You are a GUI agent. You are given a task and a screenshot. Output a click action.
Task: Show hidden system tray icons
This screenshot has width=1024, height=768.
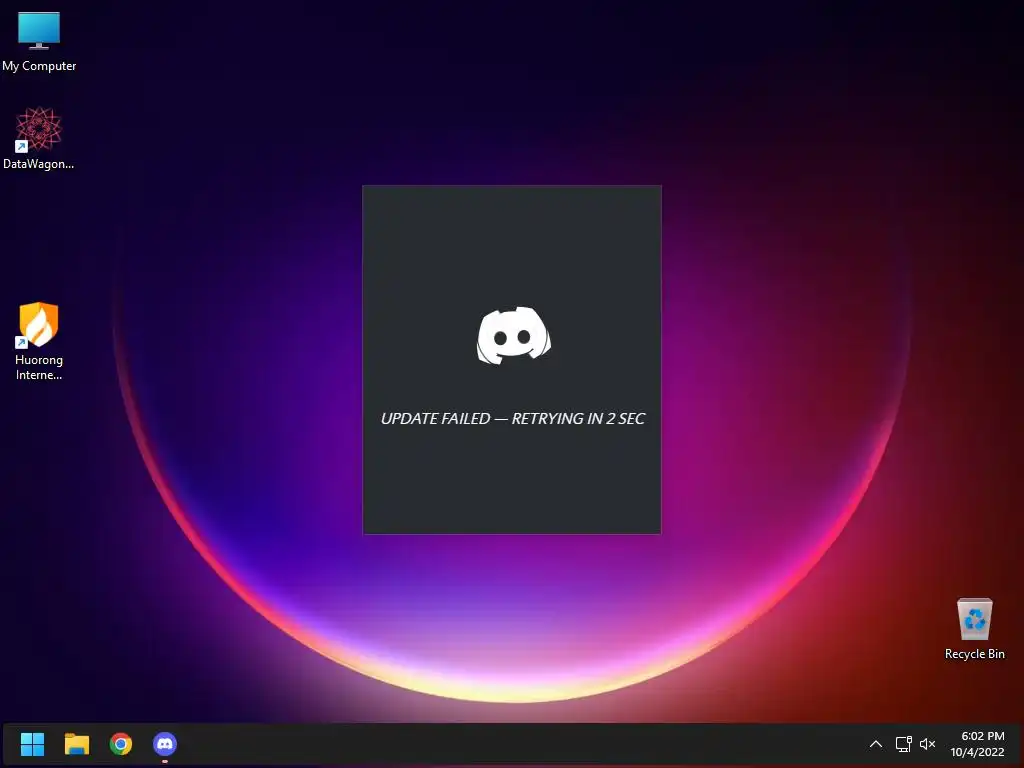click(x=876, y=744)
